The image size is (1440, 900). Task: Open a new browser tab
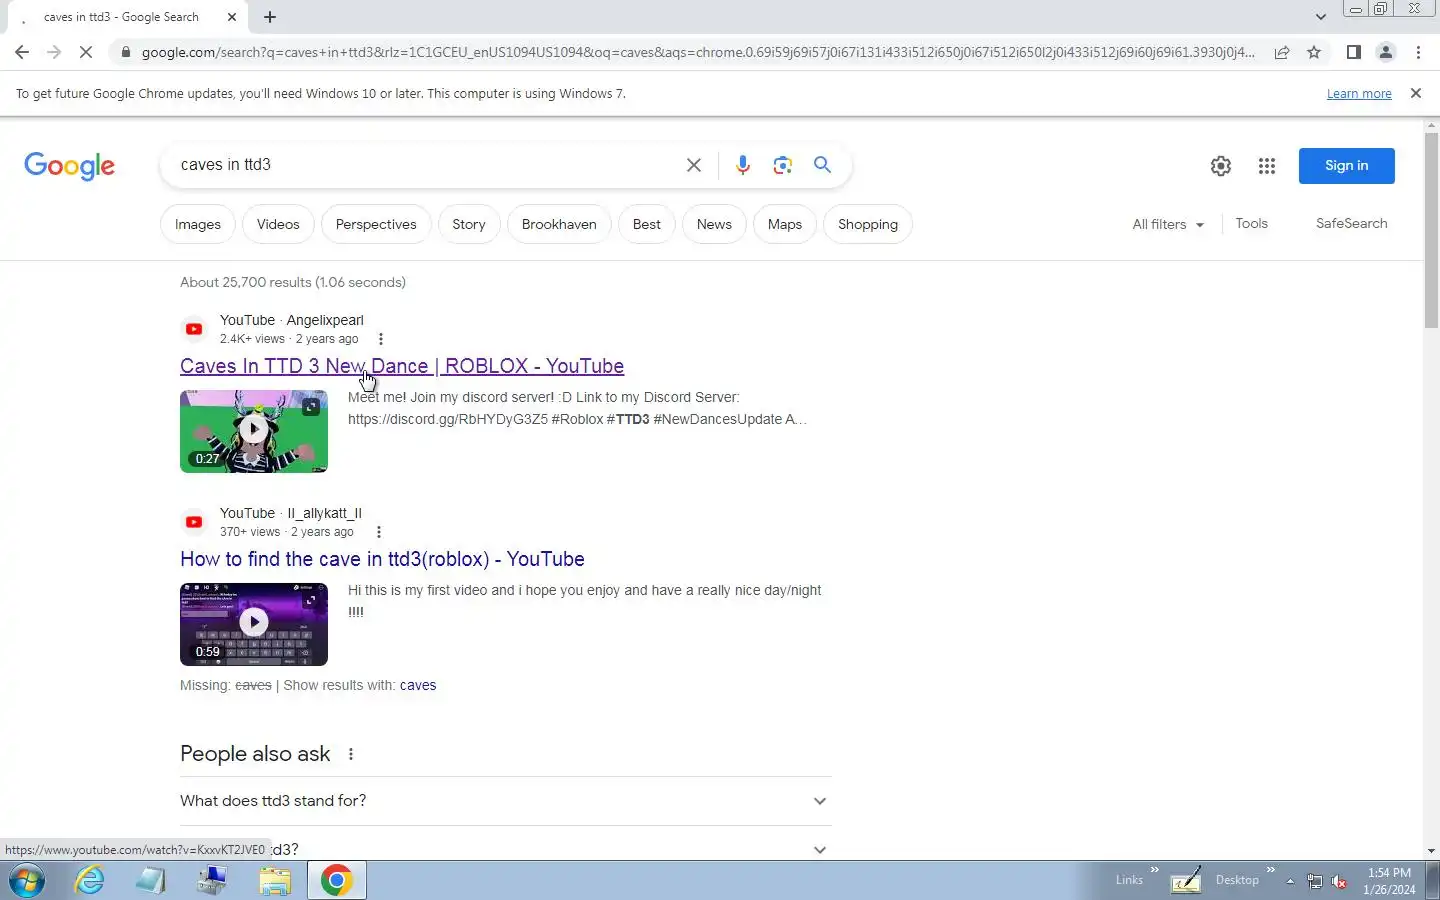[x=270, y=17]
